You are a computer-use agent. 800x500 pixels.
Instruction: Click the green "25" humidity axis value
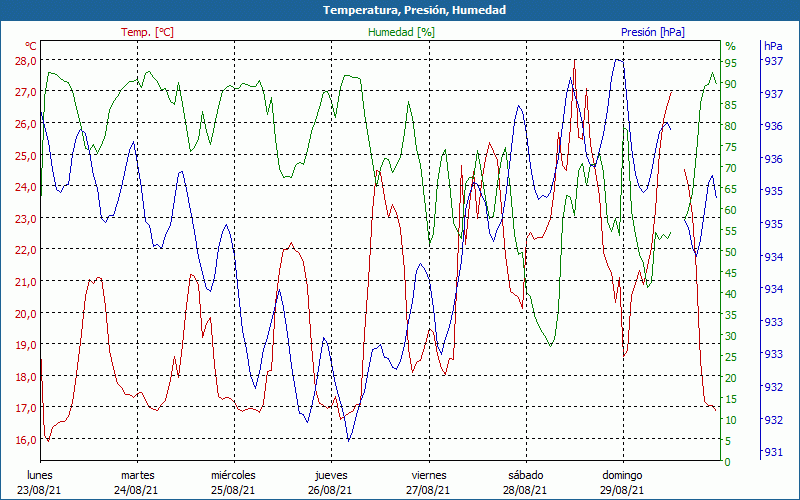(731, 357)
